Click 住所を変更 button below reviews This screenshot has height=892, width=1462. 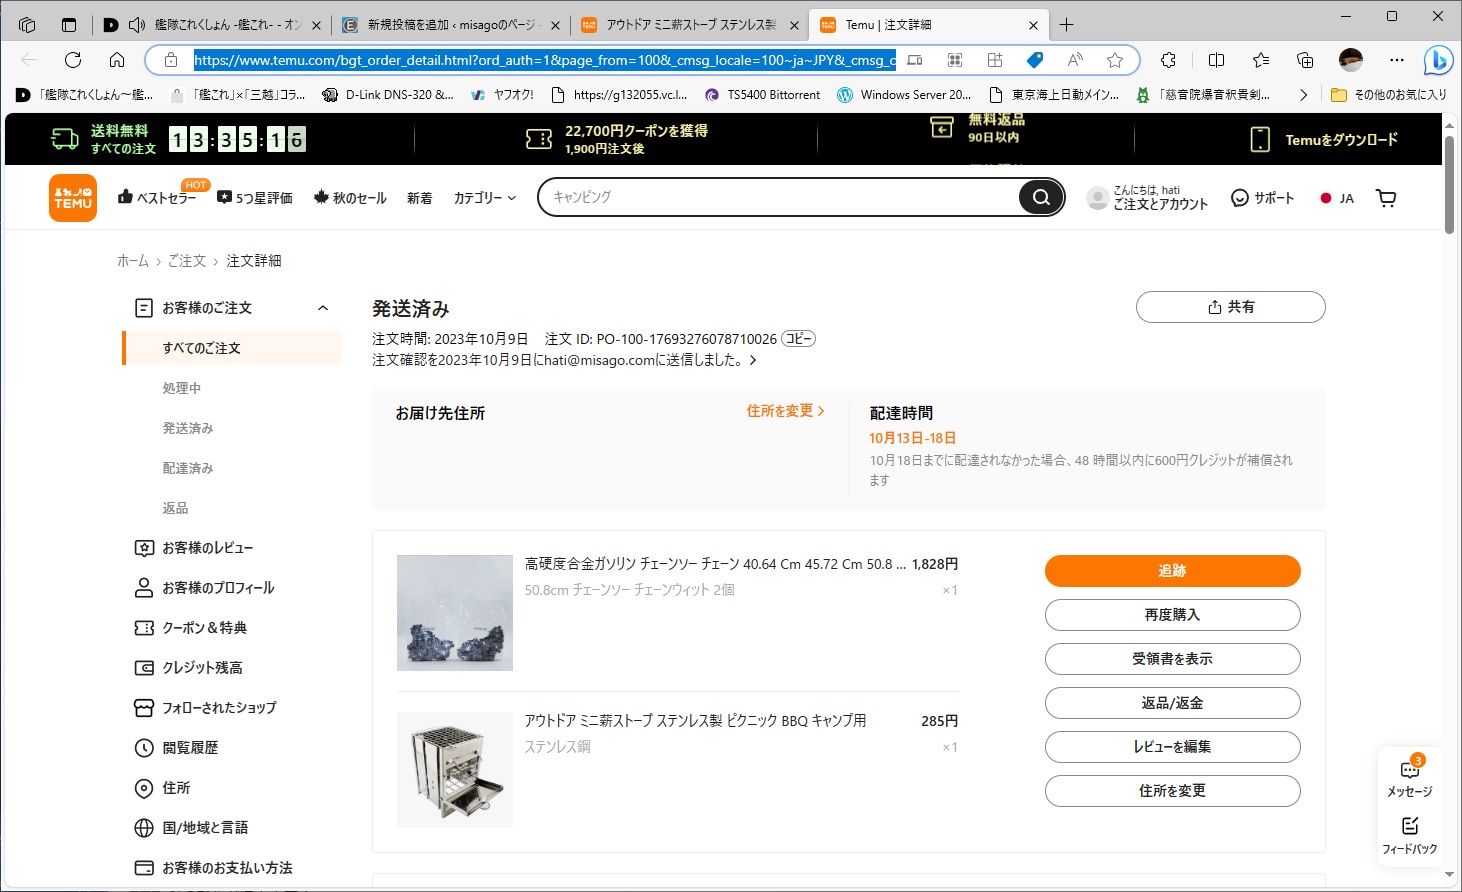pos(1172,791)
